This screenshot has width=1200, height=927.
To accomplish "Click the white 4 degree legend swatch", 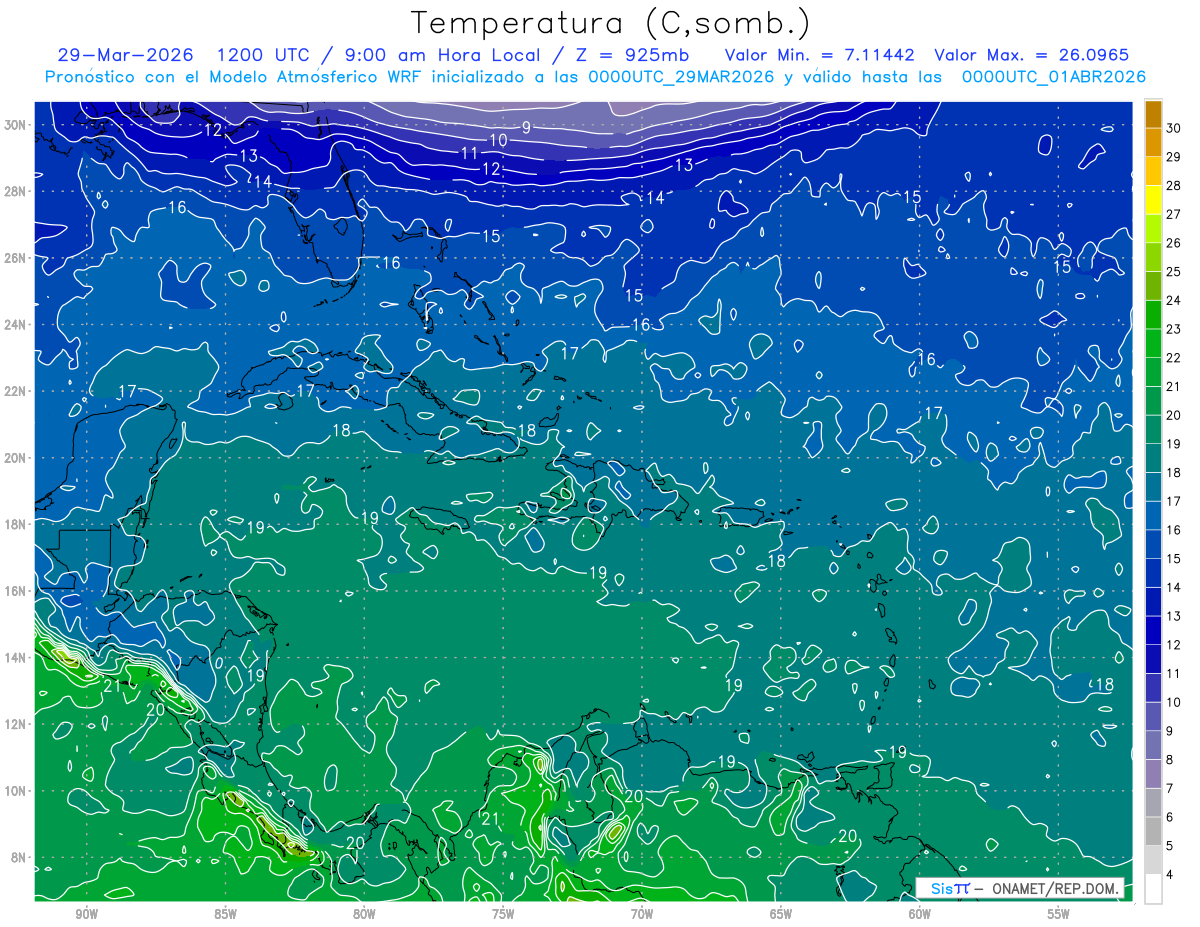I will pos(1153,889).
